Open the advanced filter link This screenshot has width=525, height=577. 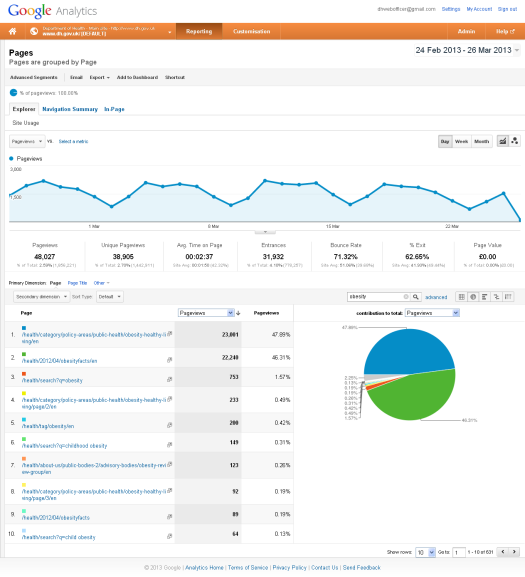pos(436,297)
